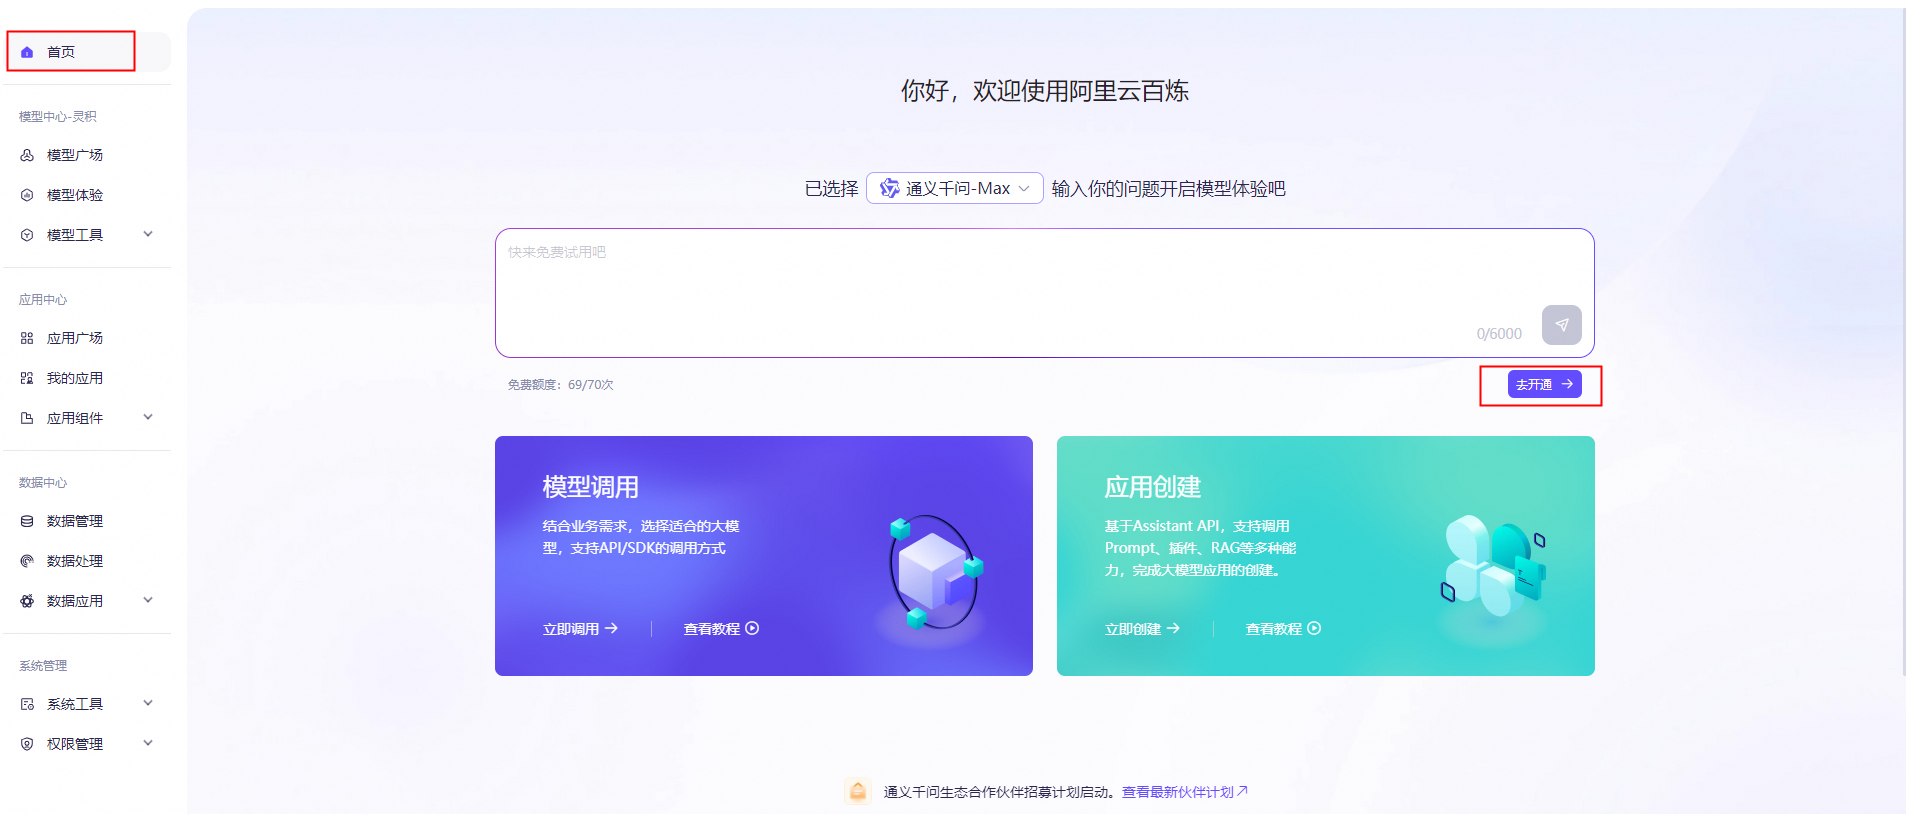This screenshot has height=814, width=1906.
Task: Click the 模型体验 sidebar icon
Action: click(27, 195)
